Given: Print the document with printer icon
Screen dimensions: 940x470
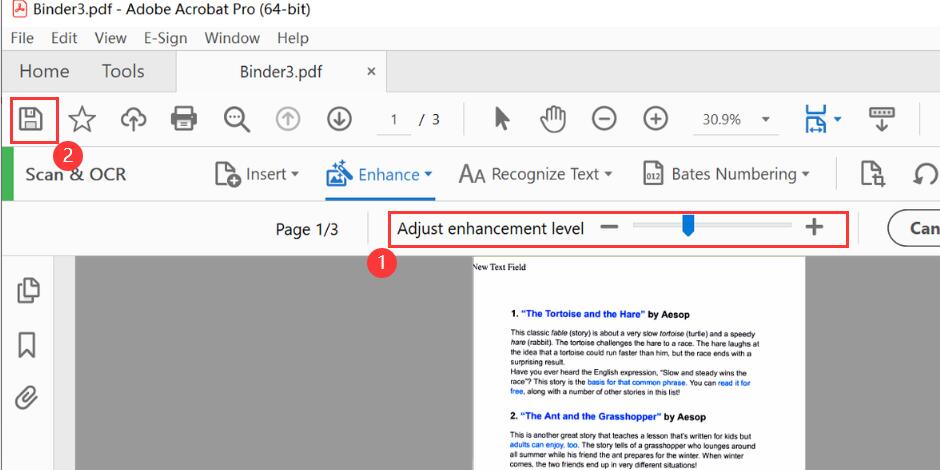Looking at the screenshot, I should coord(184,119).
